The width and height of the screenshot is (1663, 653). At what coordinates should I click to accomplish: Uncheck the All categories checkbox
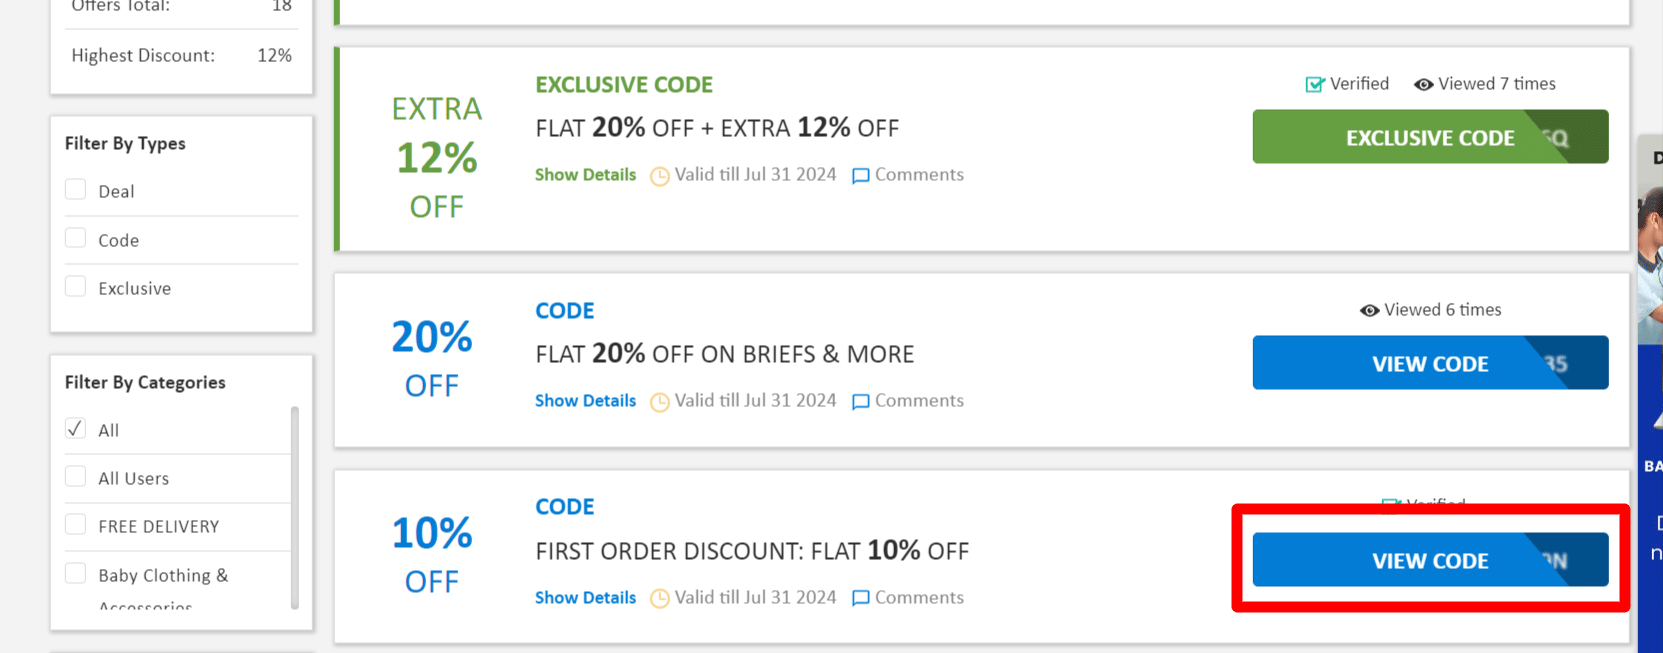[76, 429]
